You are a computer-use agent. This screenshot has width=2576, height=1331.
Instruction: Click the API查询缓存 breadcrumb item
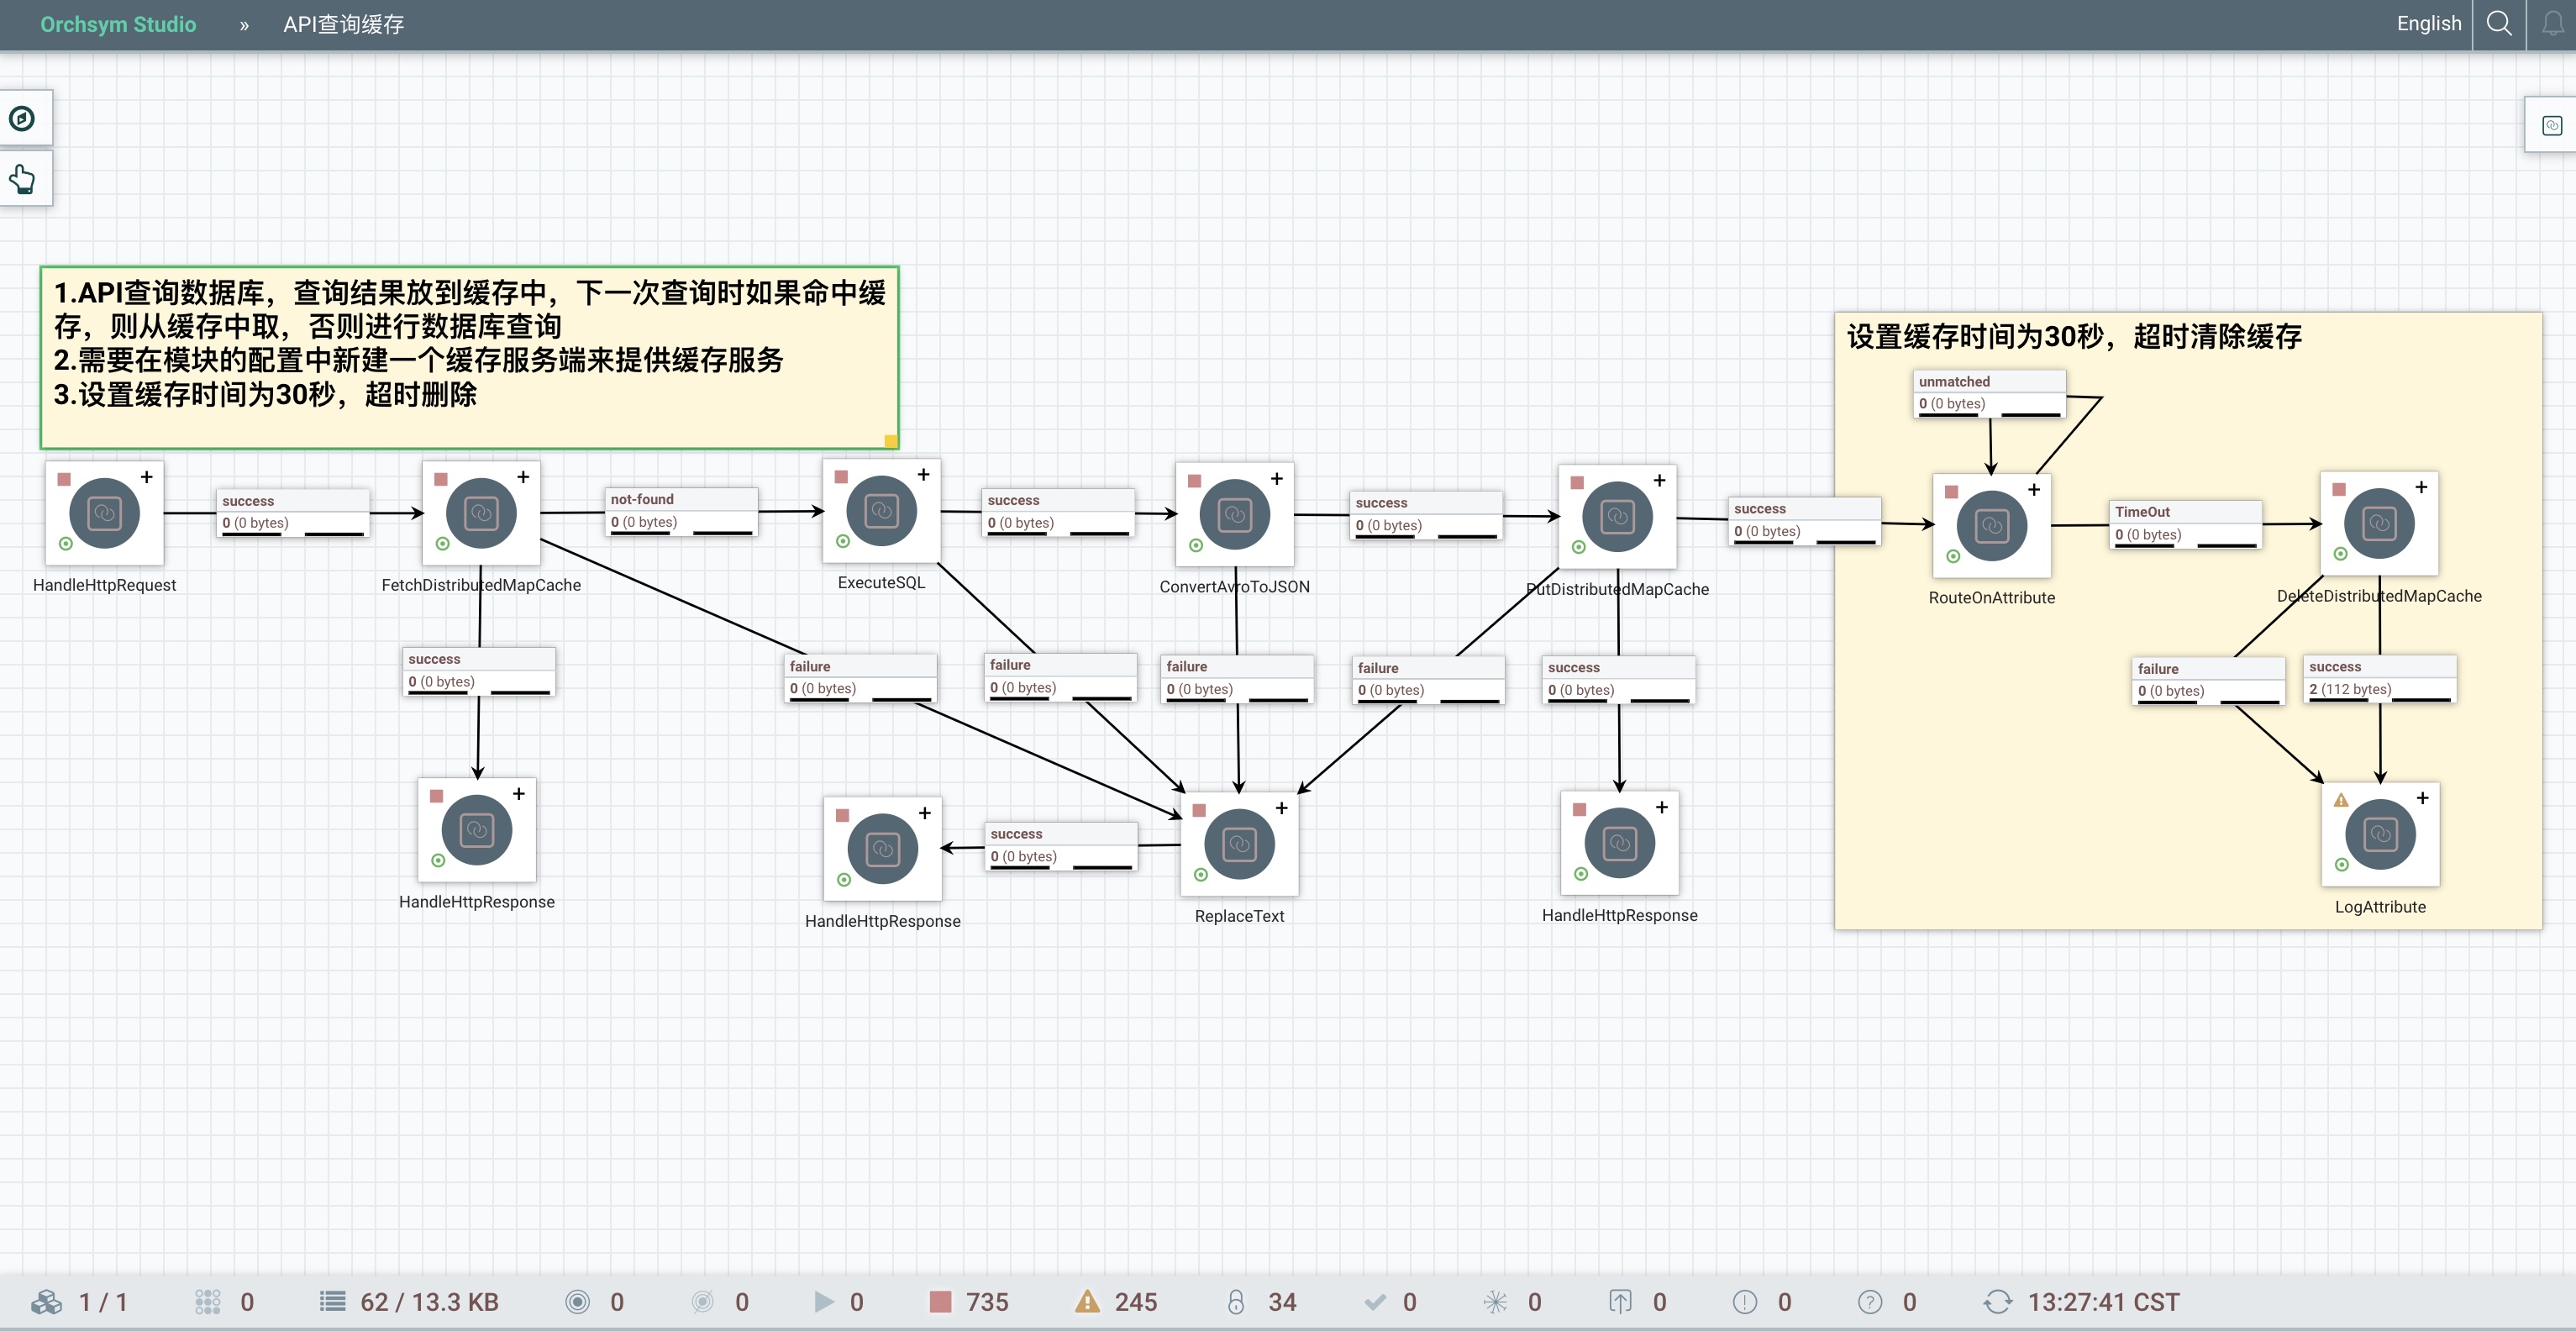coord(343,24)
